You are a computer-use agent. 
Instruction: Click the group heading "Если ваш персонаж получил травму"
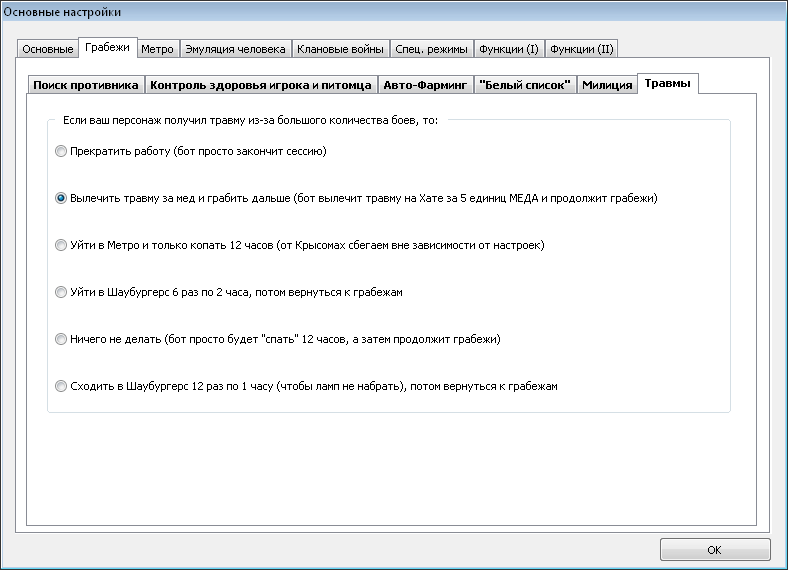[x=250, y=121]
